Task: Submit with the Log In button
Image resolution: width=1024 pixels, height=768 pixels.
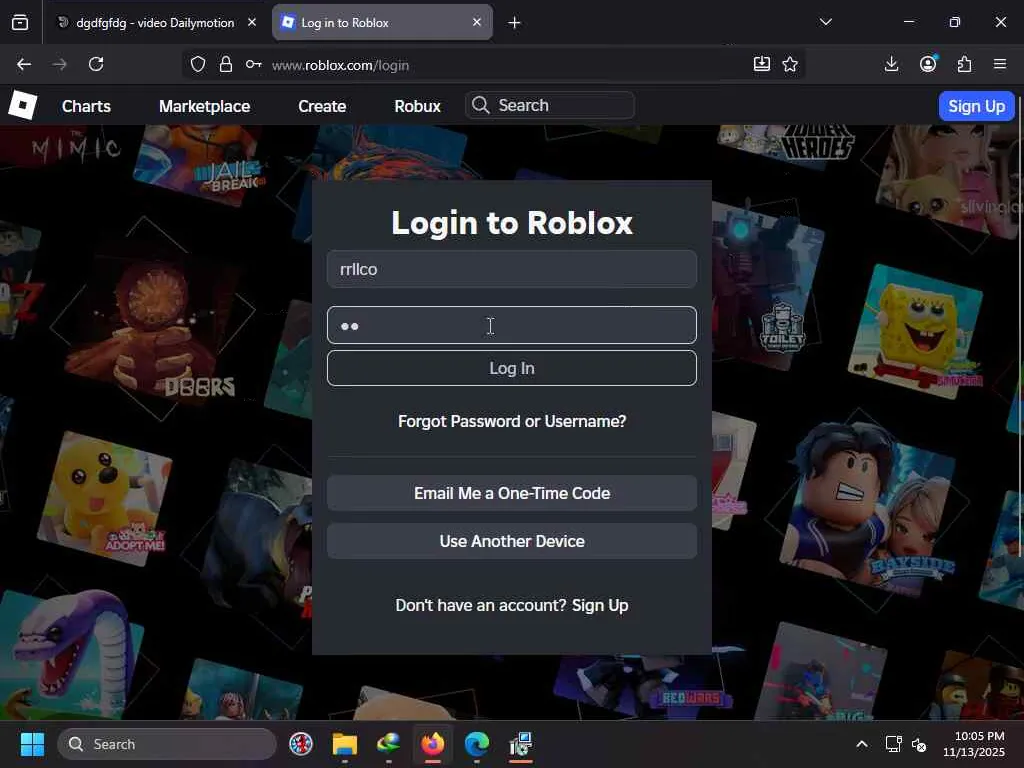Action: 511,368
